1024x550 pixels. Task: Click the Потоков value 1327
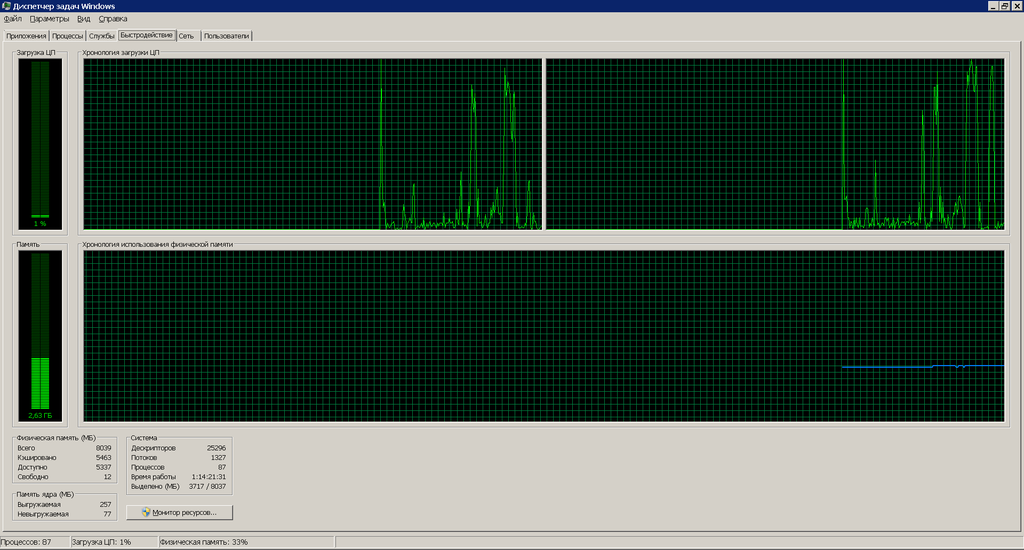pyautogui.click(x=218, y=458)
